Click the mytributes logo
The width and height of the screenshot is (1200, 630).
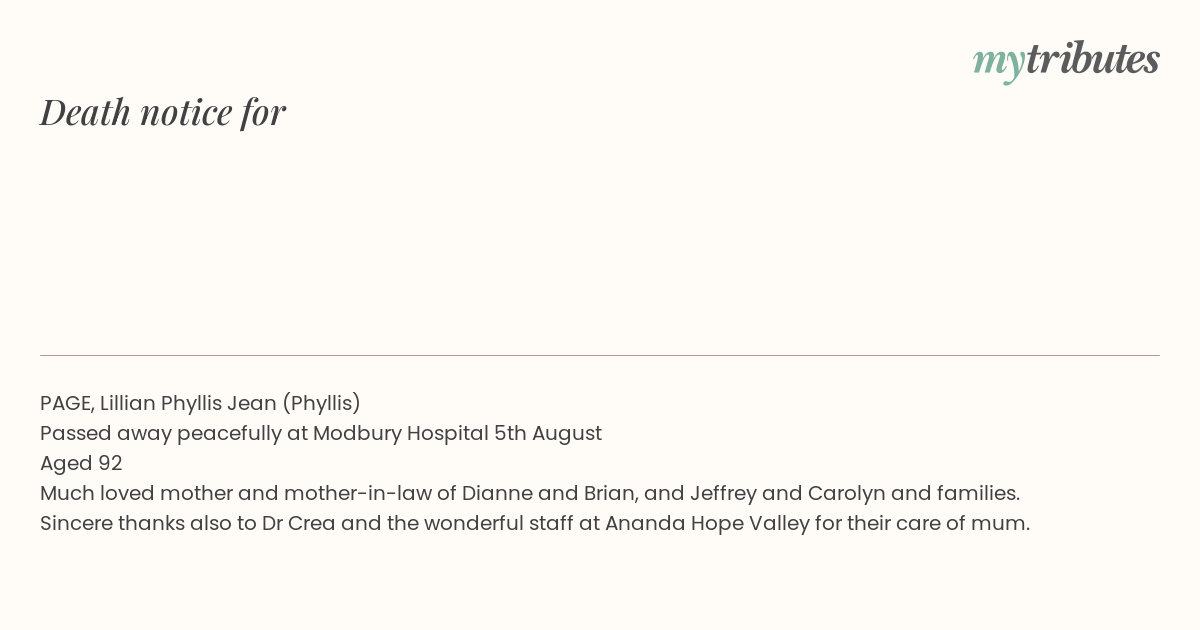[1066, 61]
